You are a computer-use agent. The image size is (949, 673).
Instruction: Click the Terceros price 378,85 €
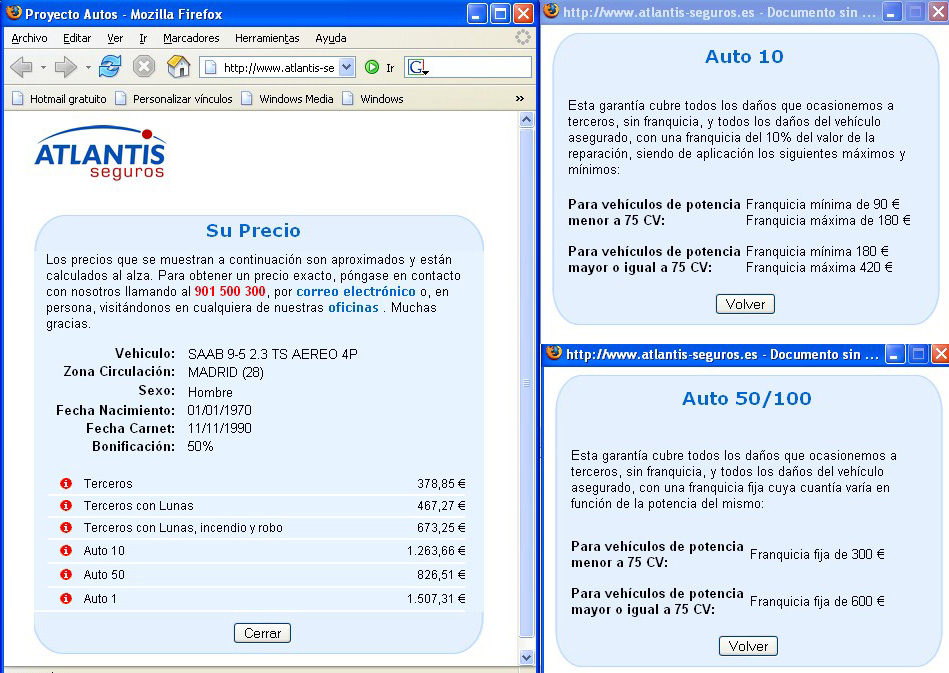(441, 484)
